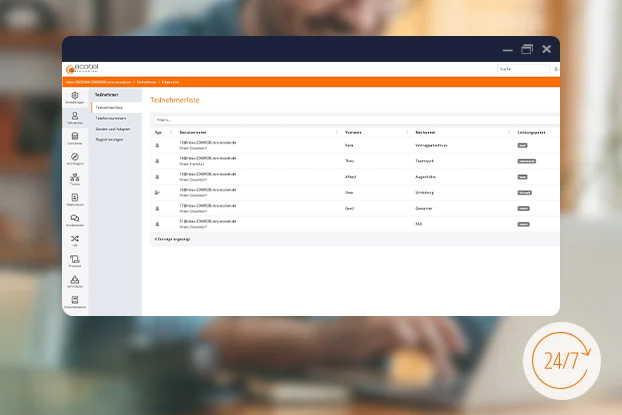
Task: Open the Geräte und Adapter submenu item
Action: 113,129
